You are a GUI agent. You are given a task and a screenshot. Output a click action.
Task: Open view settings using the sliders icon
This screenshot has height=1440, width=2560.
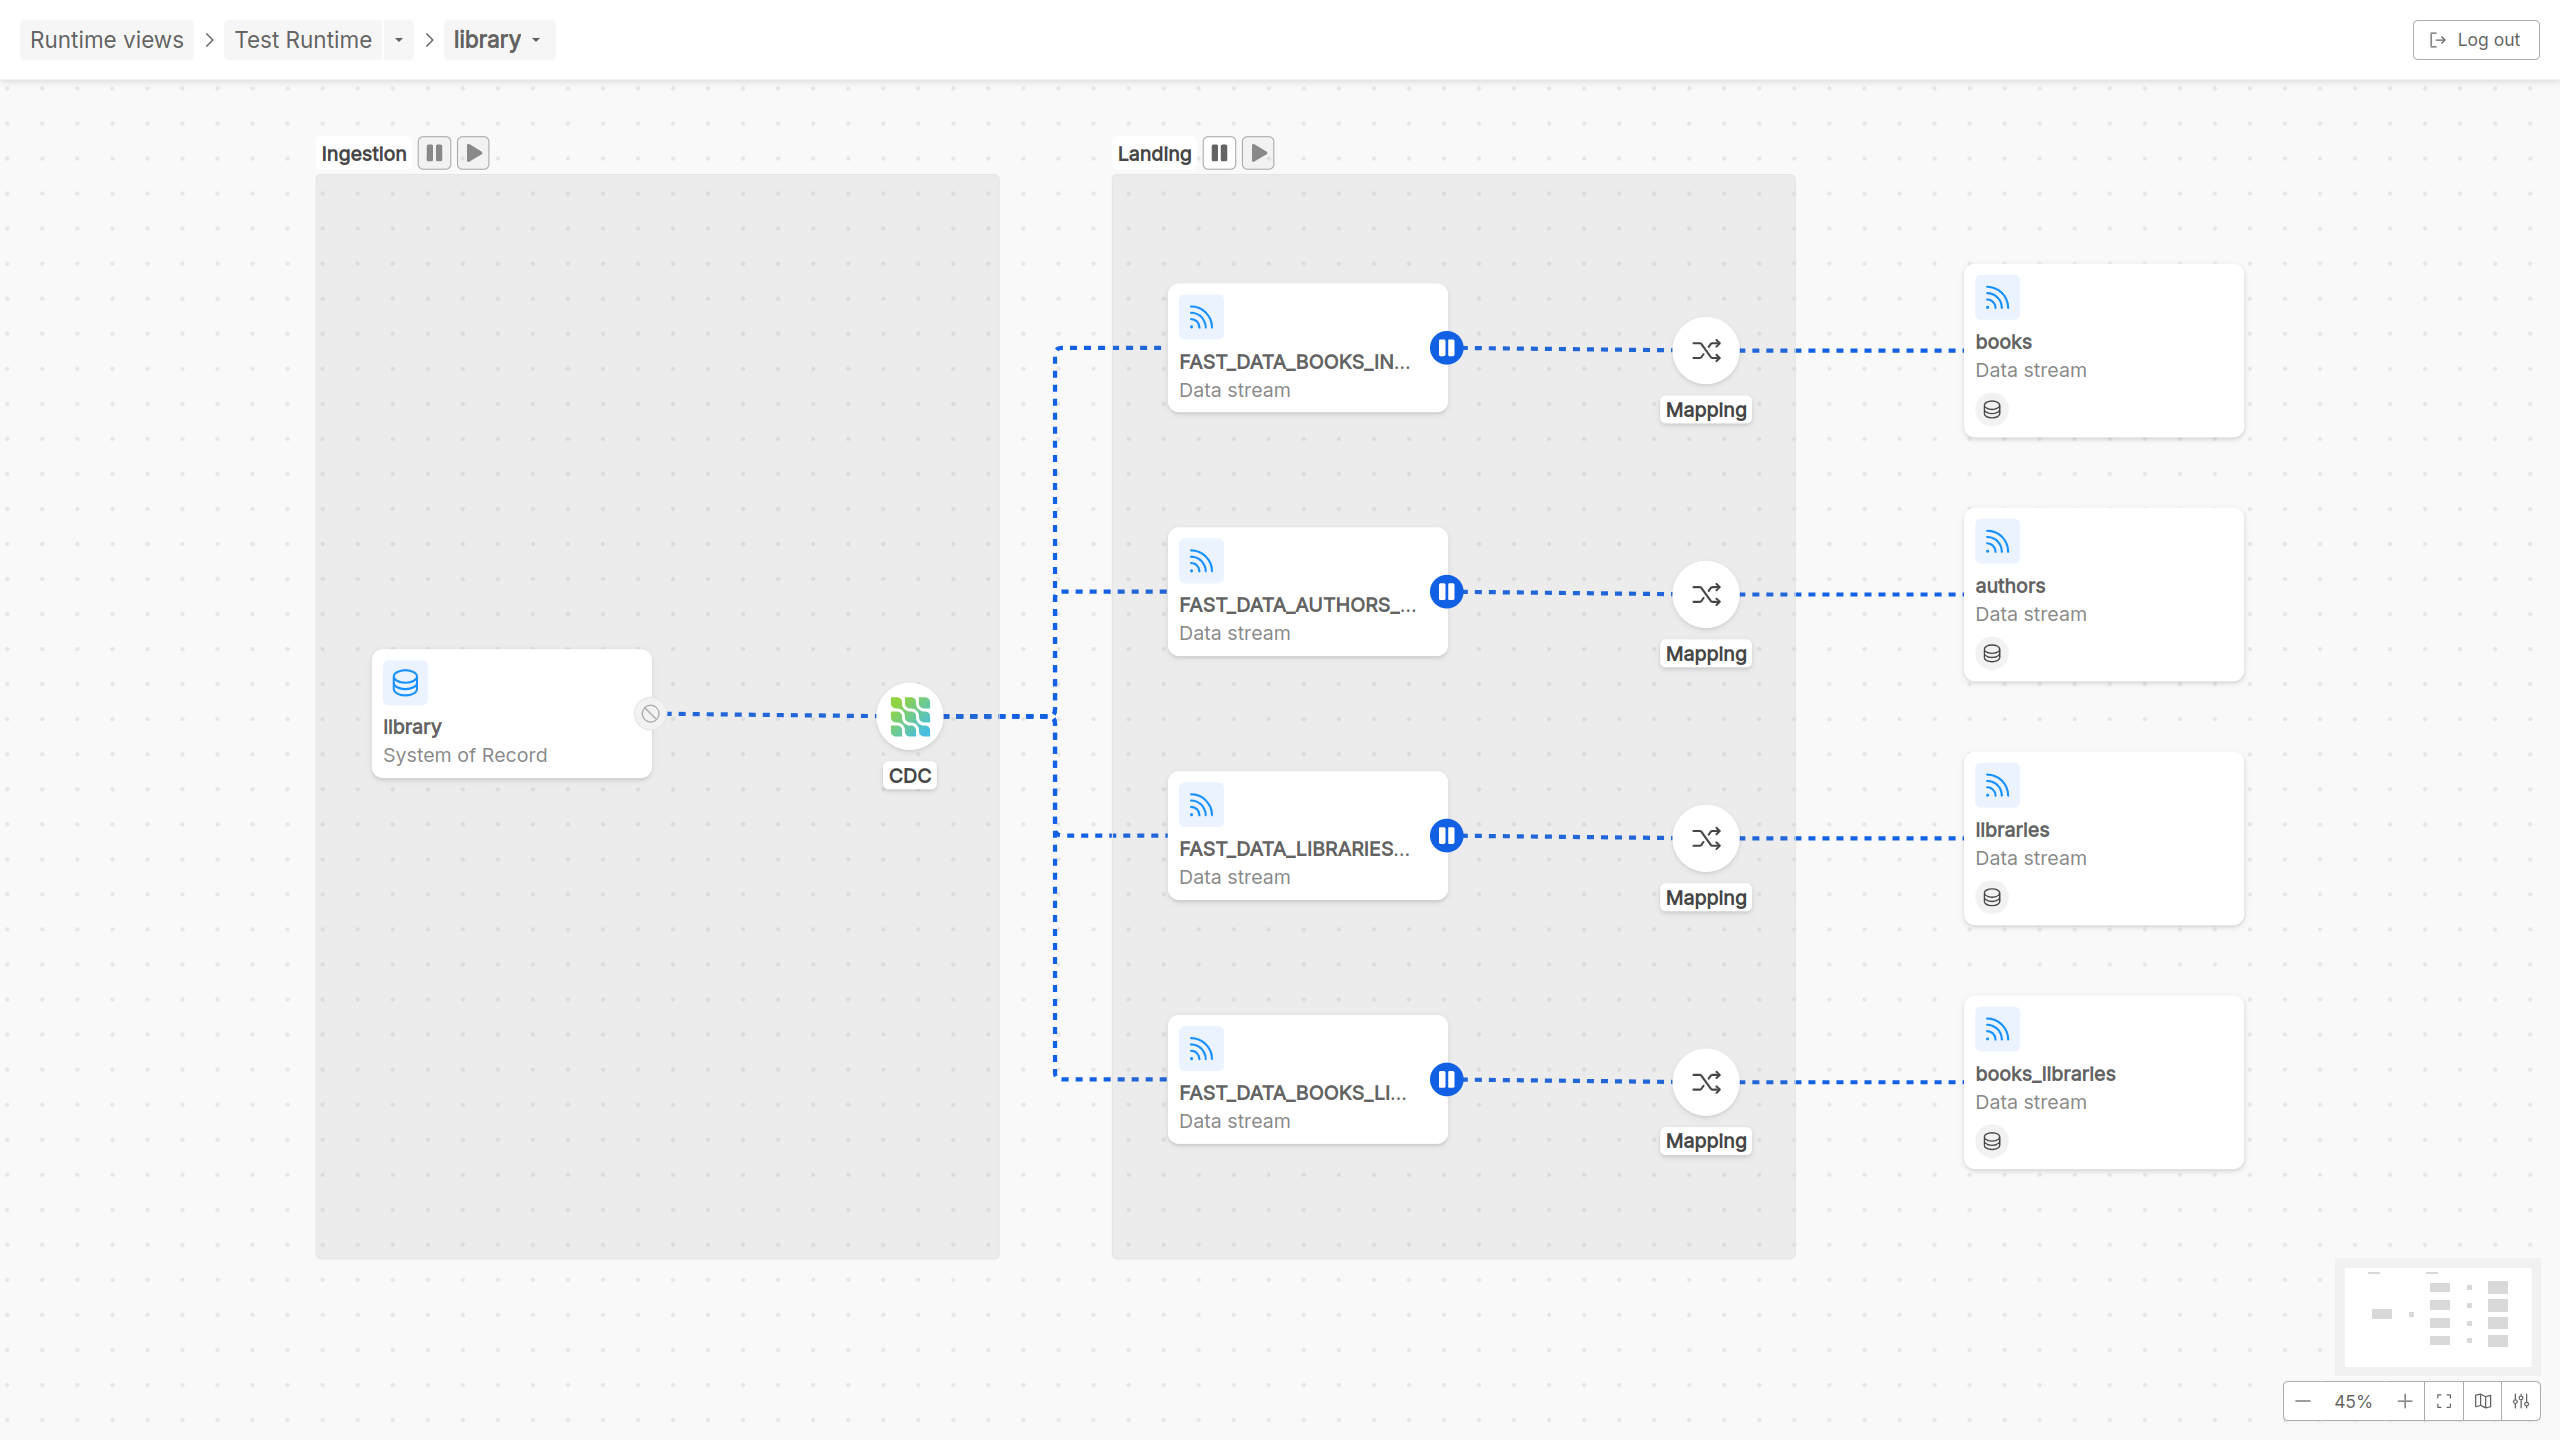tap(2522, 1400)
